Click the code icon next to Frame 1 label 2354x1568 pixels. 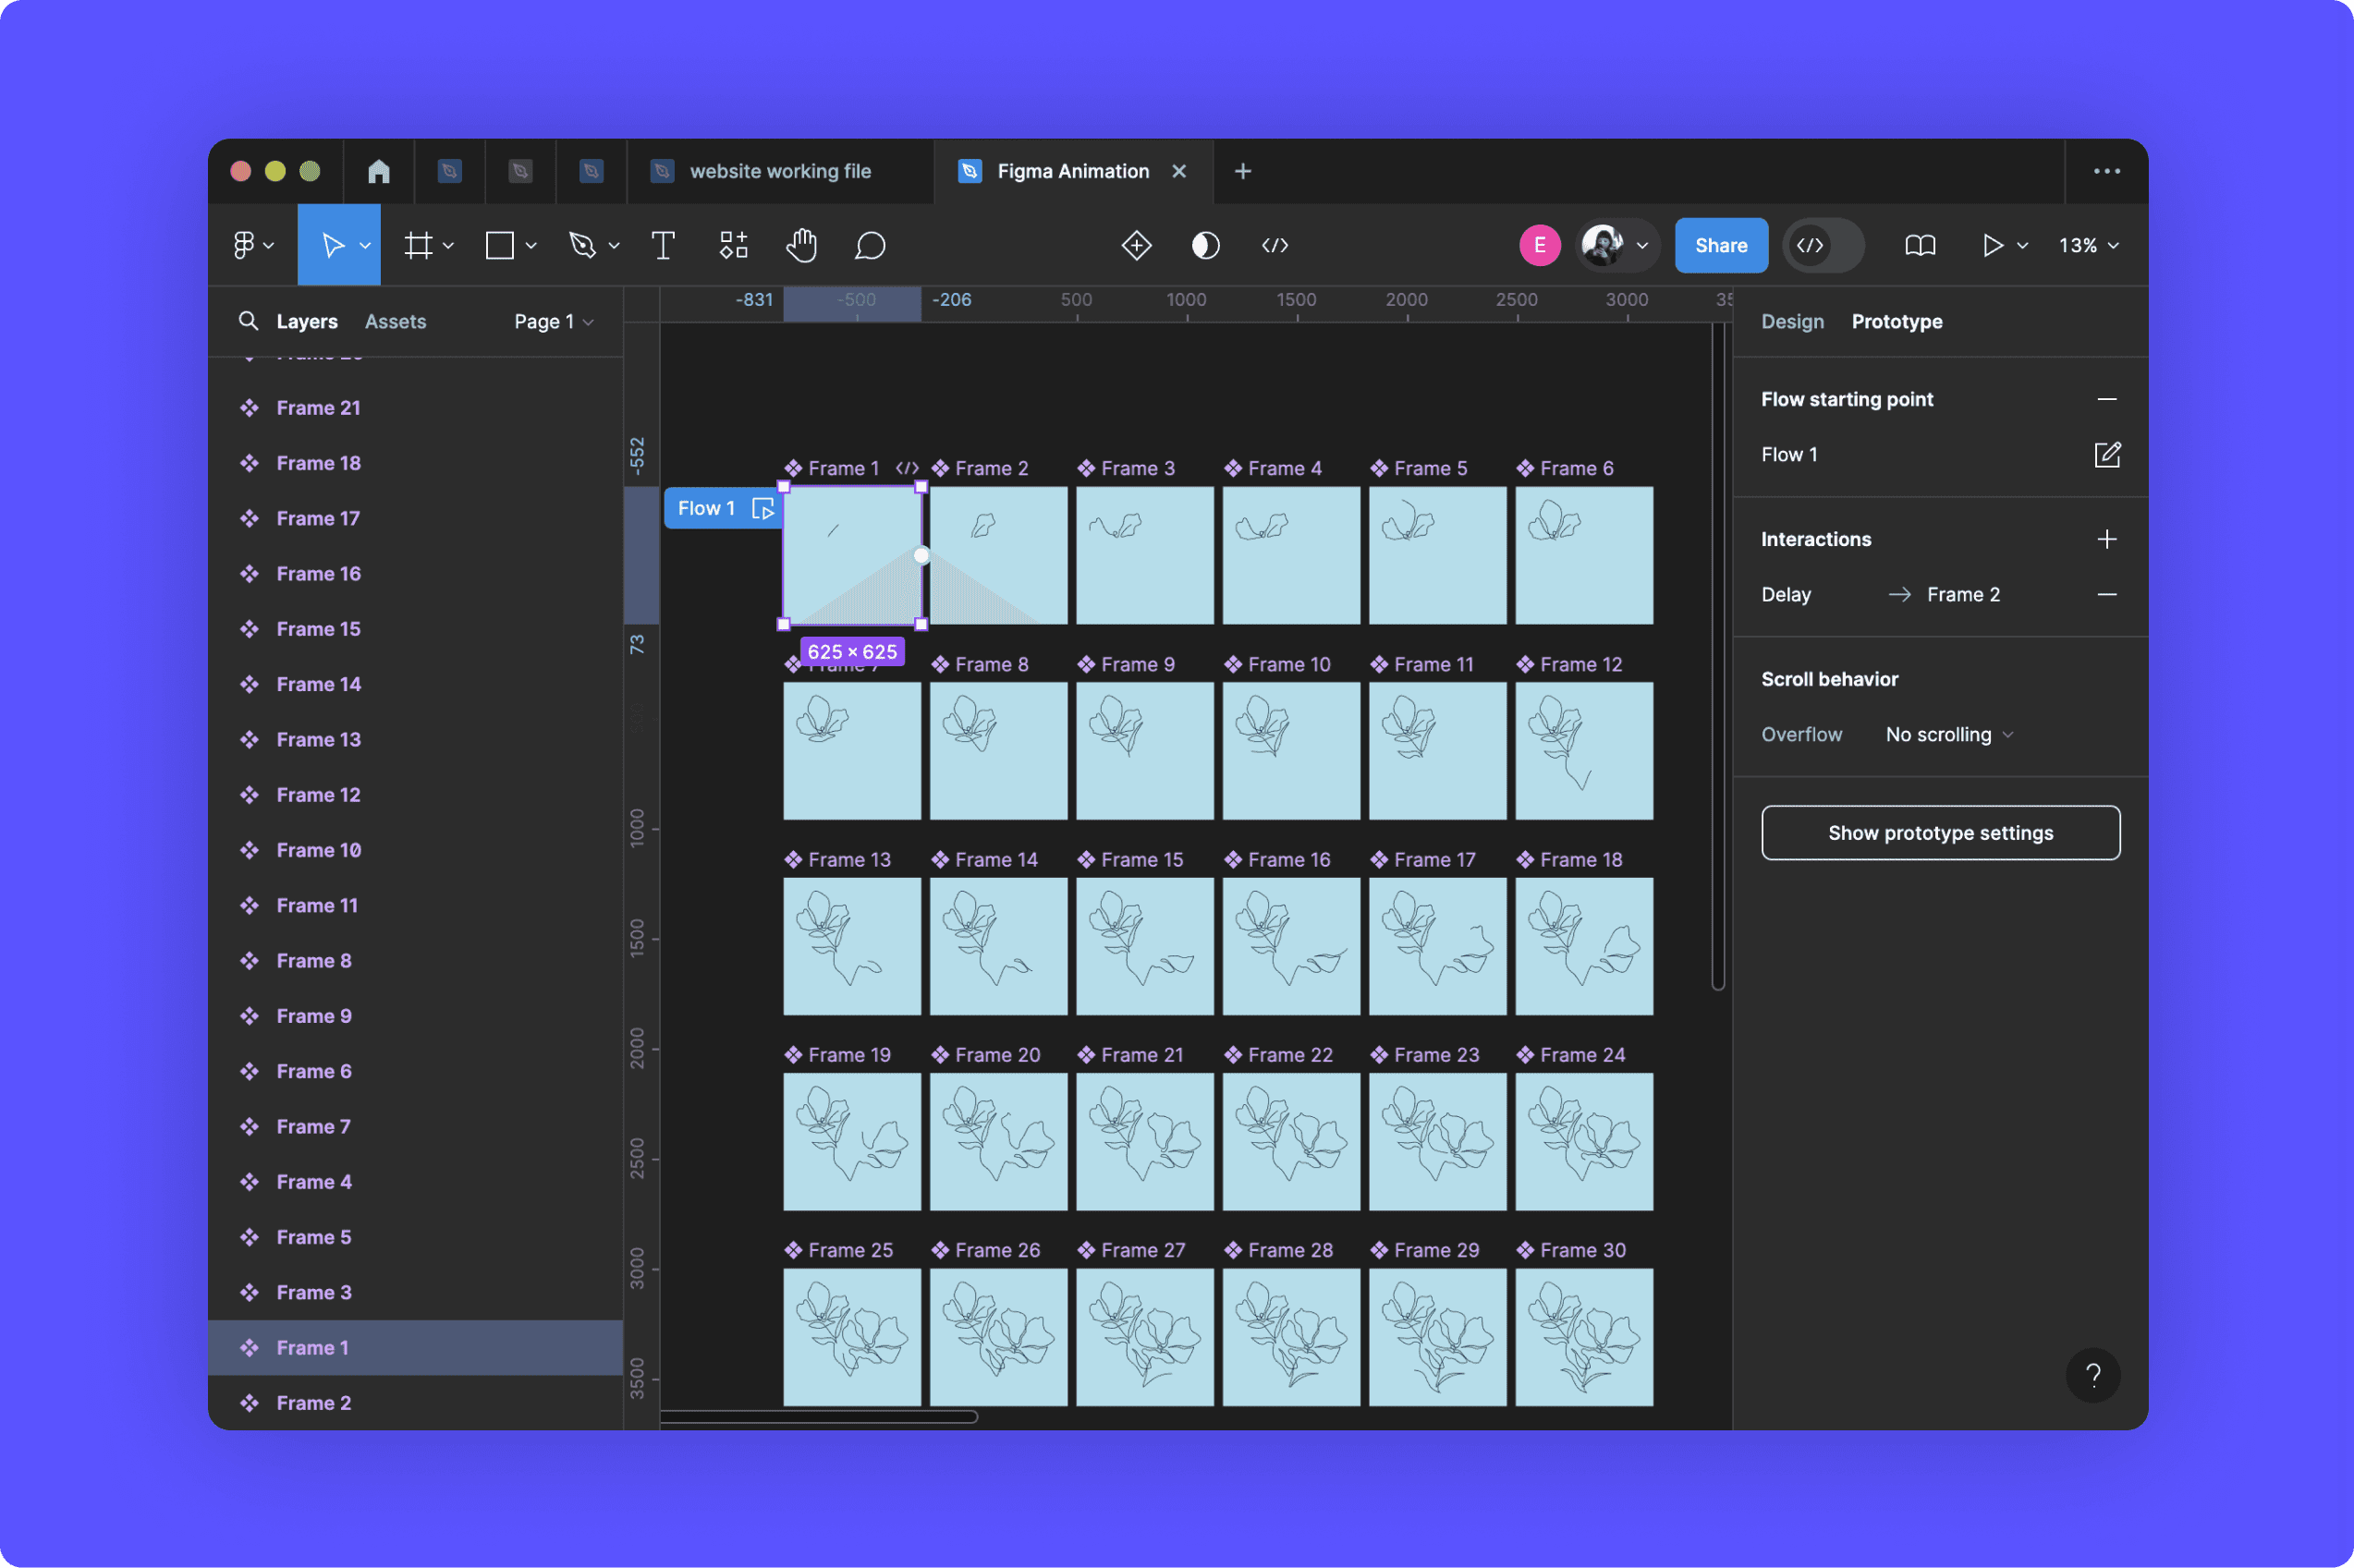pyautogui.click(x=907, y=468)
